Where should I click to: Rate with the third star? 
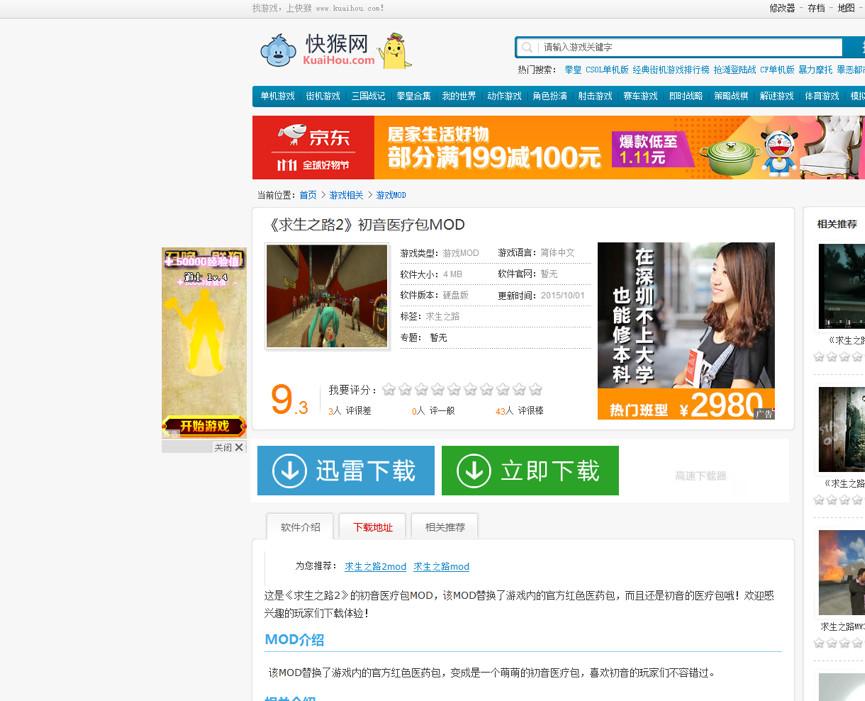point(421,390)
